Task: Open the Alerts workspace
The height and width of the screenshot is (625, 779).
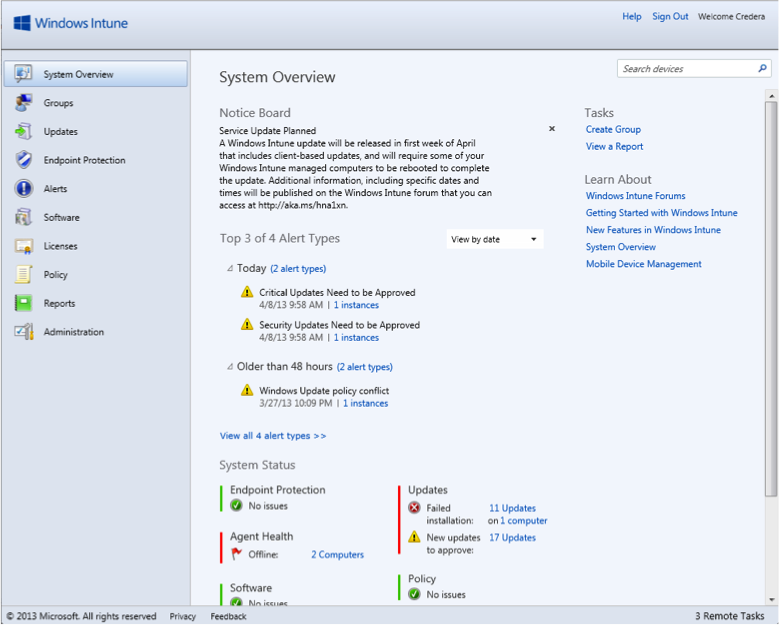Action: click(96, 189)
